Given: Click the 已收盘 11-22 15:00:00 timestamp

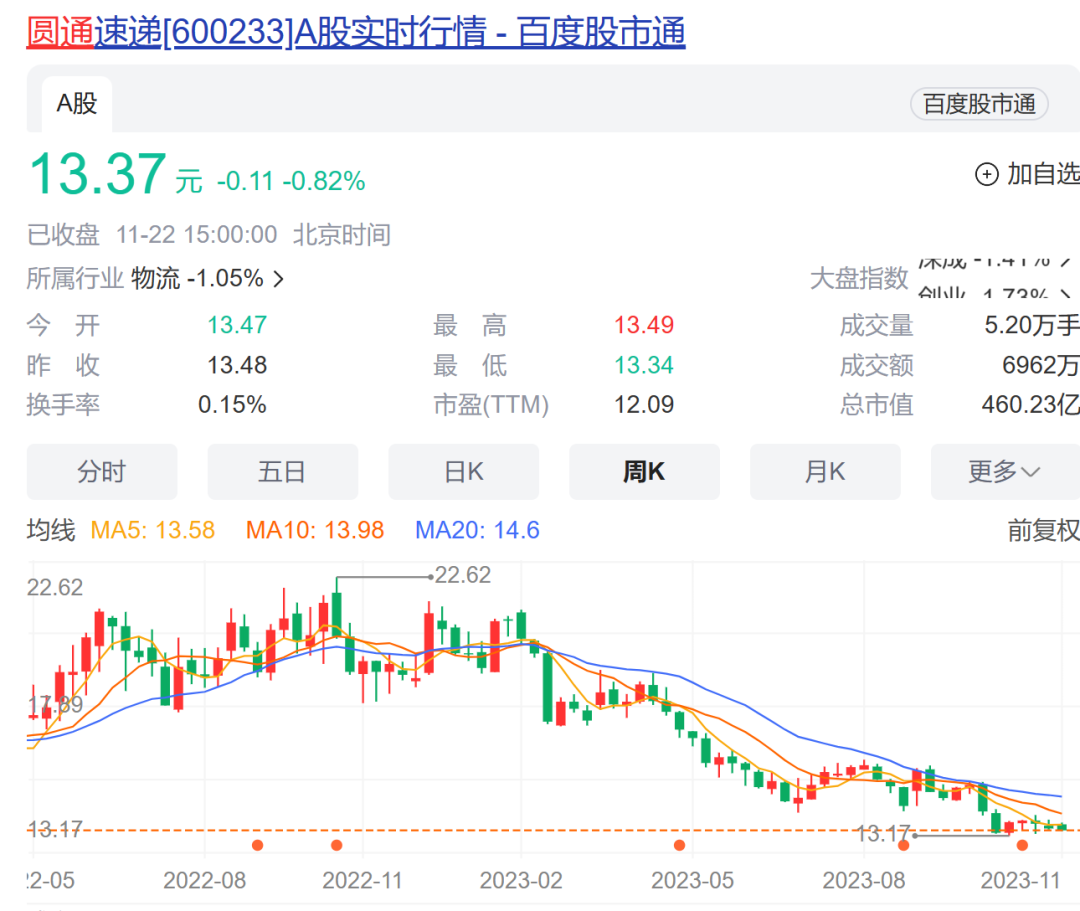Looking at the screenshot, I should tap(152, 235).
